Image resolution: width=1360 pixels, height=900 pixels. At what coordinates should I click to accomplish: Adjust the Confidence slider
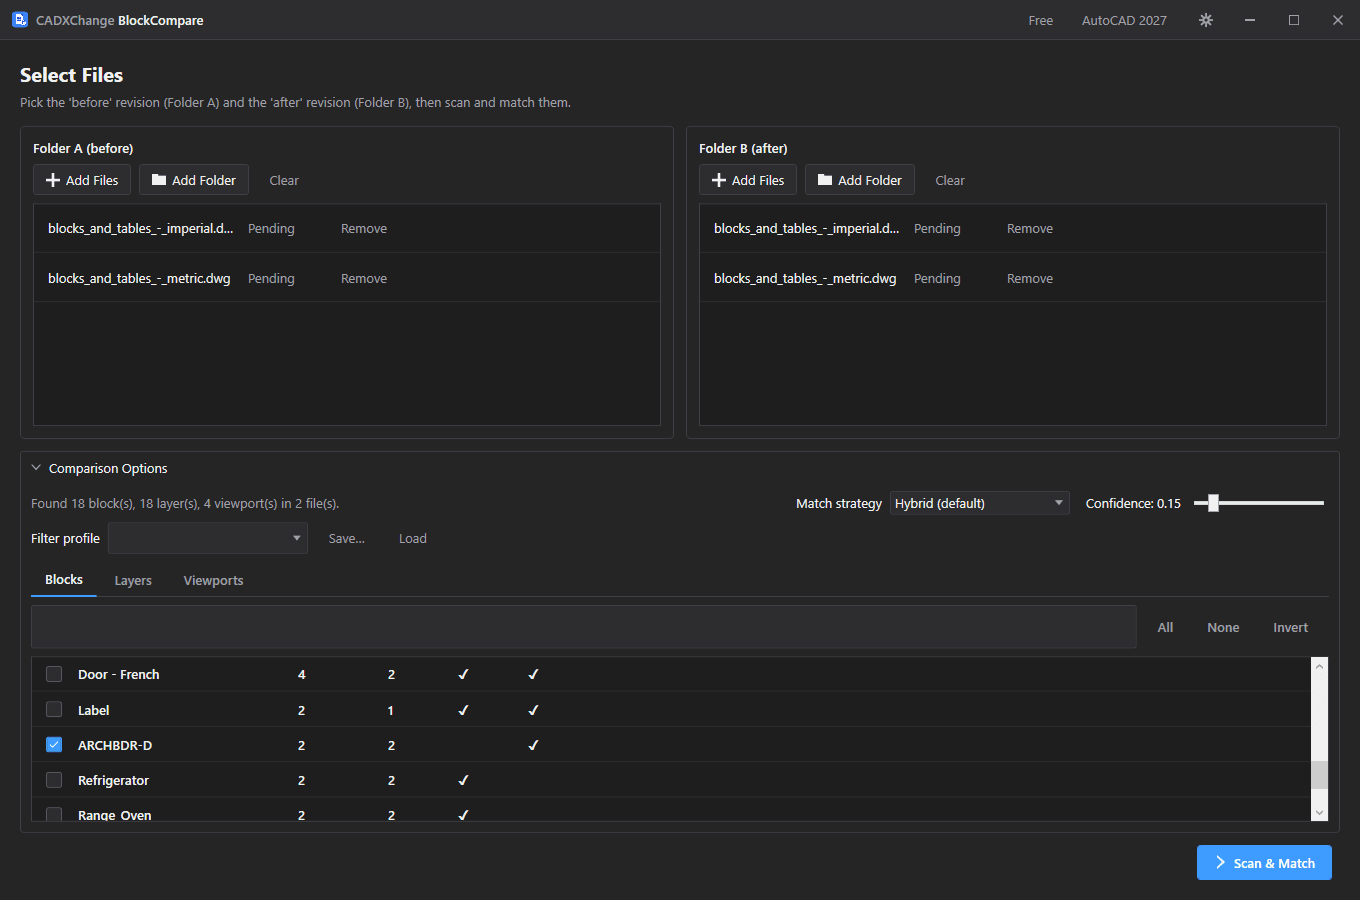tap(1213, 503)
